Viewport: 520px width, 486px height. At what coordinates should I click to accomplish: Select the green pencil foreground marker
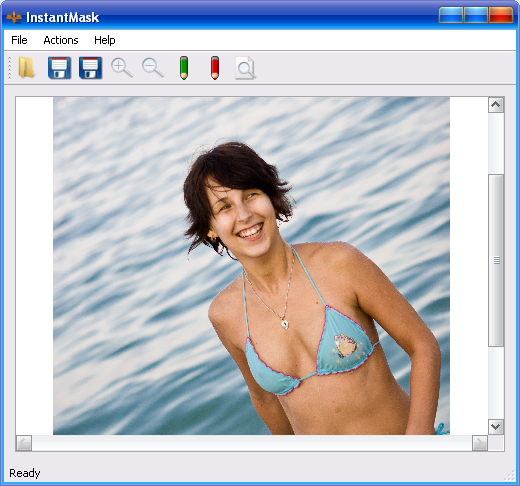(184, 68)
